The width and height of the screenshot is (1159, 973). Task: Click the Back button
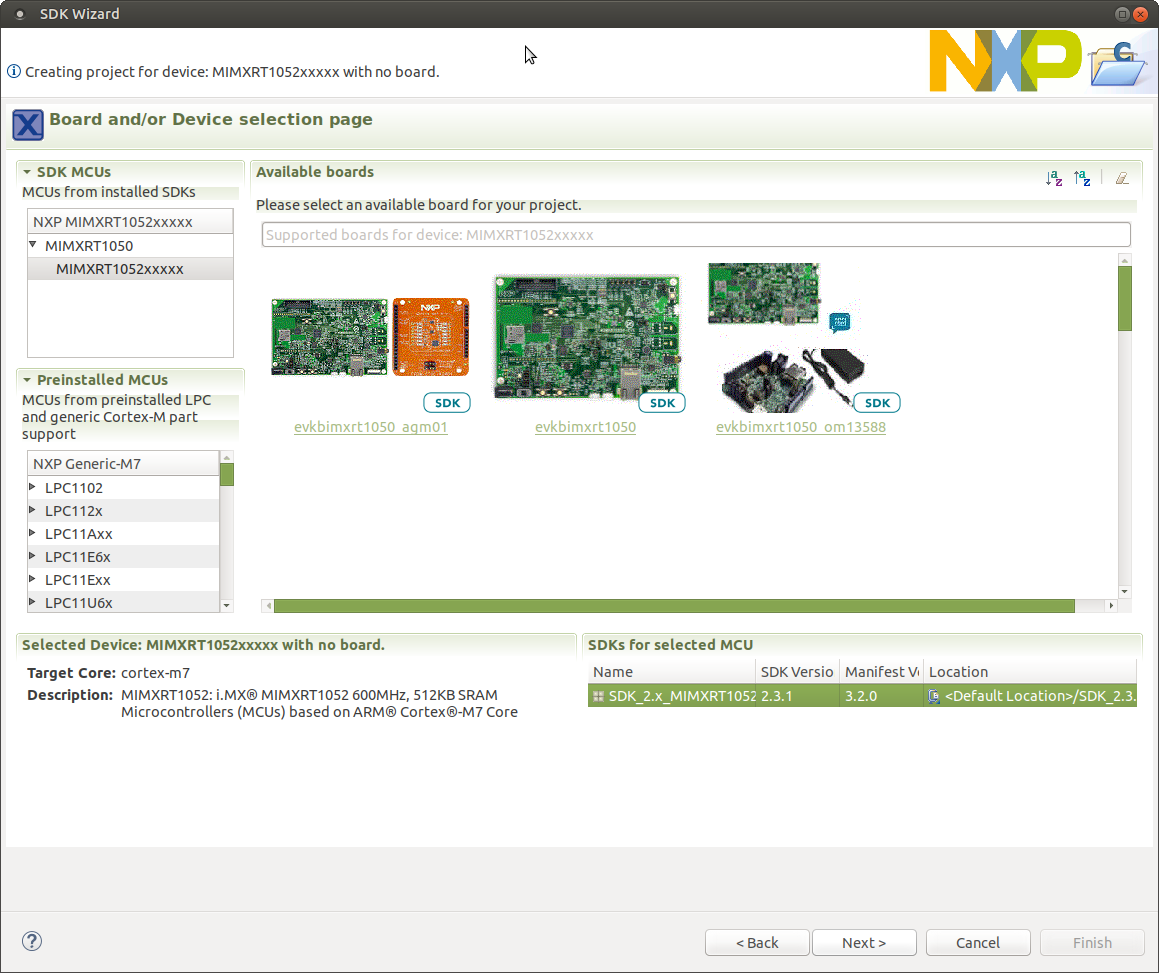[757, 943]
